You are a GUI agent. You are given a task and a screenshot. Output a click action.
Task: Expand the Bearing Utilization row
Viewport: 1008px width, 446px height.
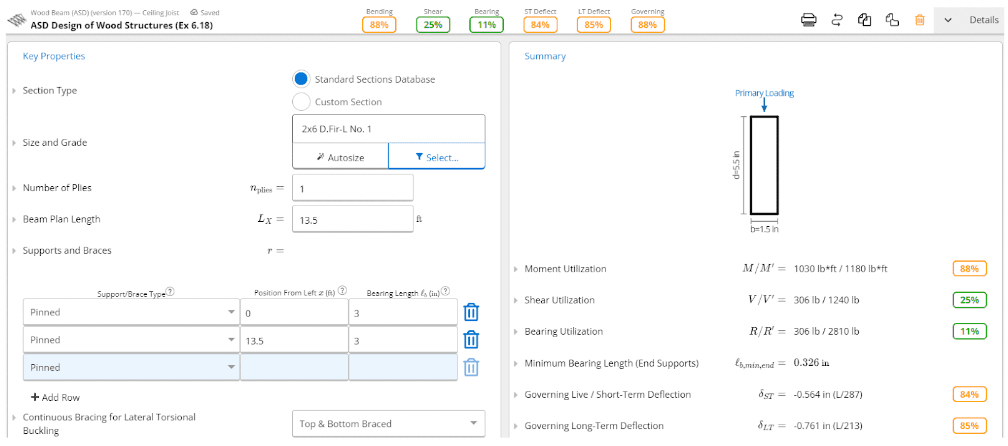[x=516, y=332]
